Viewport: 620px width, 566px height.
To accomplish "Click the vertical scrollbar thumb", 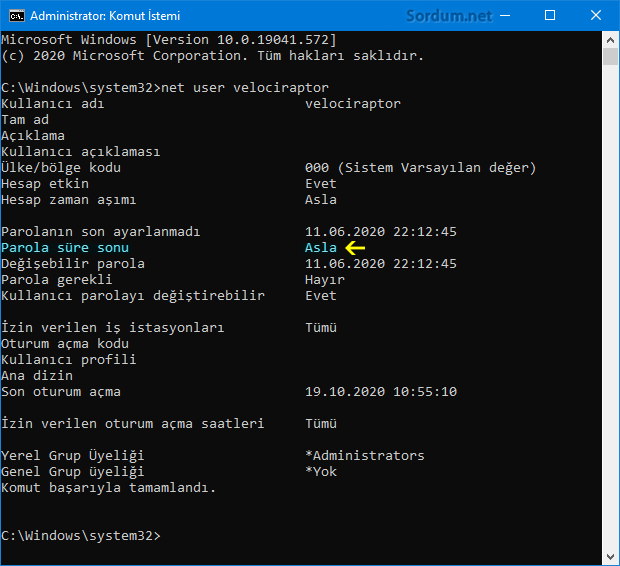I will (610, 56).
